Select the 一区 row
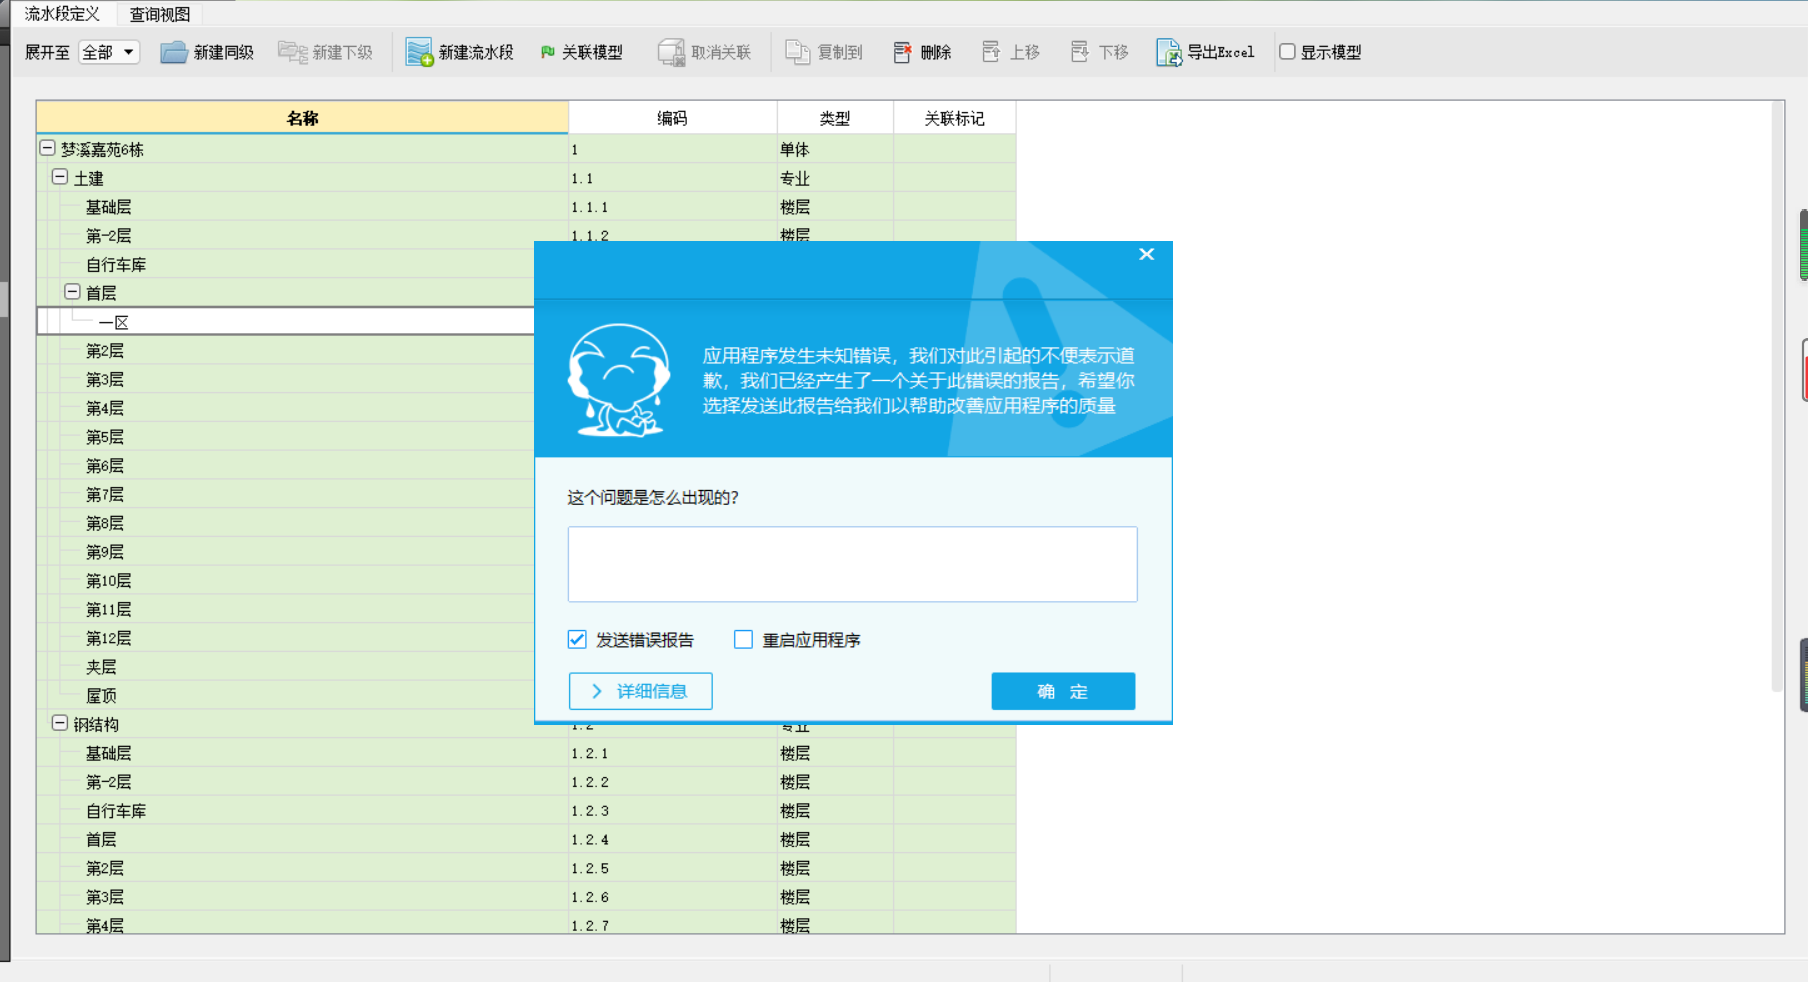The image size is (1808, 982). coord(285,322)
